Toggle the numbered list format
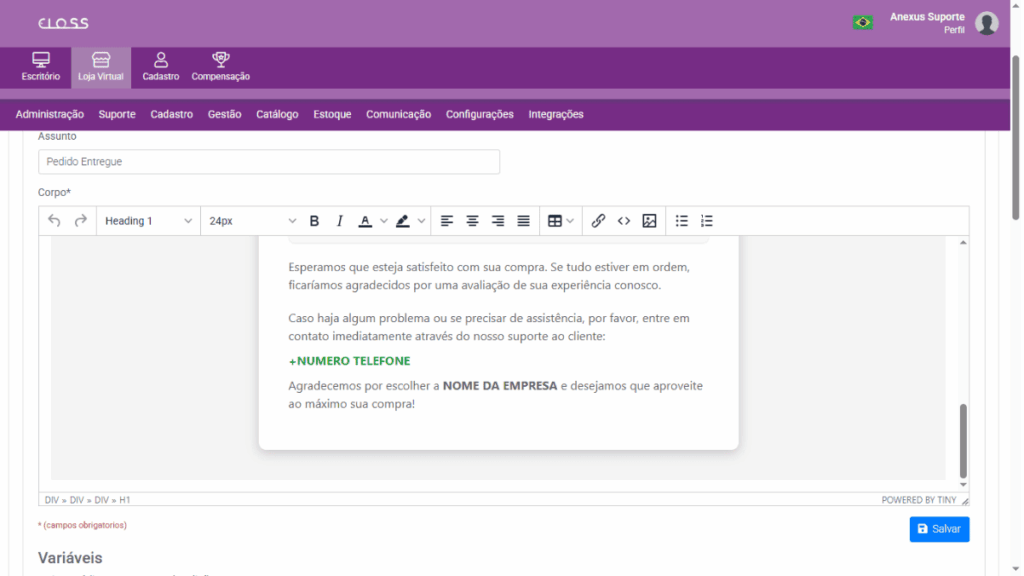 point(707,221)
